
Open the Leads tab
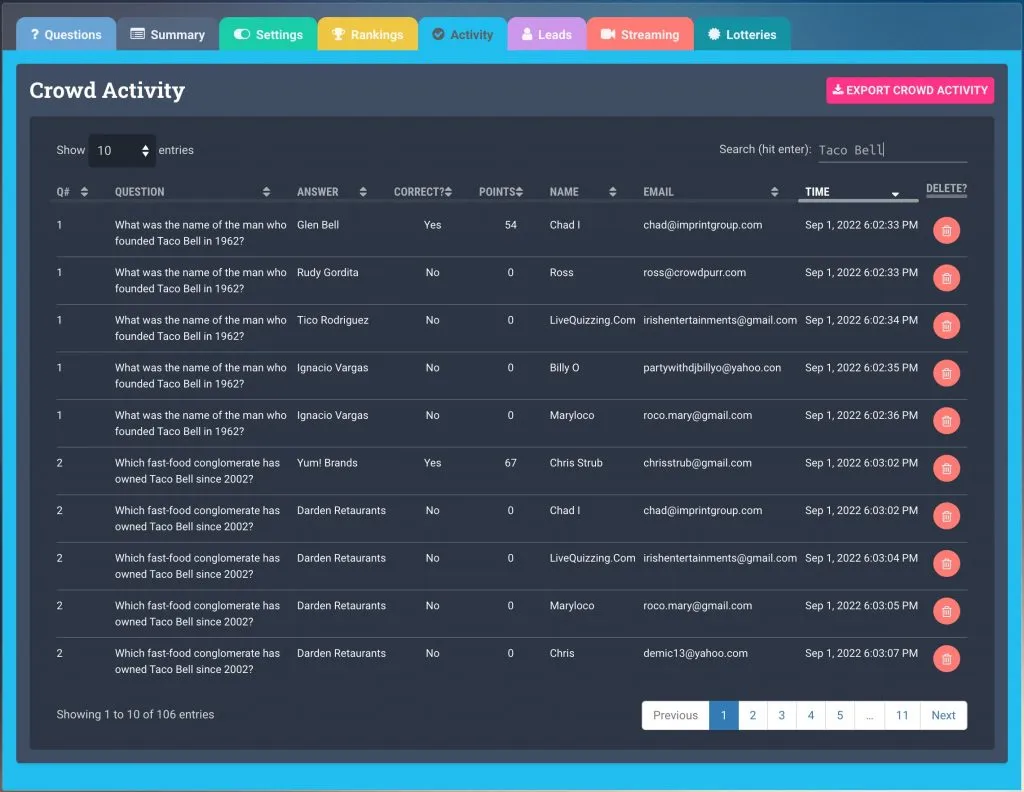(x=547, y=35)
